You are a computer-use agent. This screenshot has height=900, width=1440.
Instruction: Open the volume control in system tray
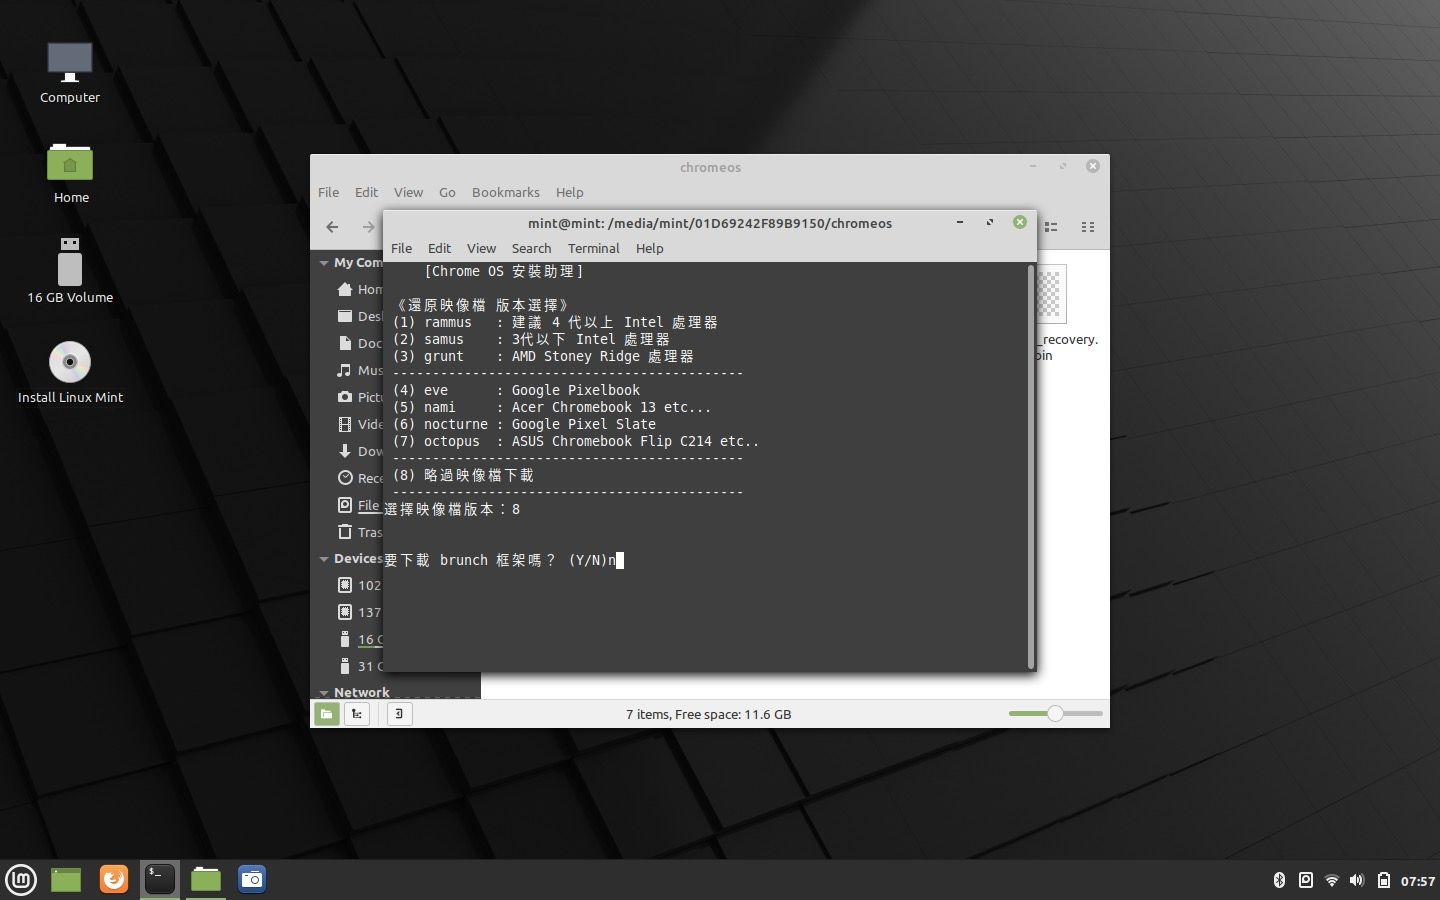(1356, 880)
